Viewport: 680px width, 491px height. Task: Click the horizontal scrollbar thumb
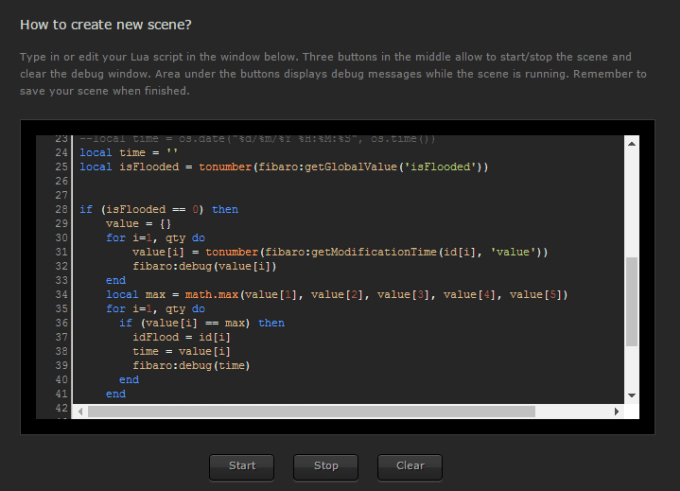coord(311,411)
